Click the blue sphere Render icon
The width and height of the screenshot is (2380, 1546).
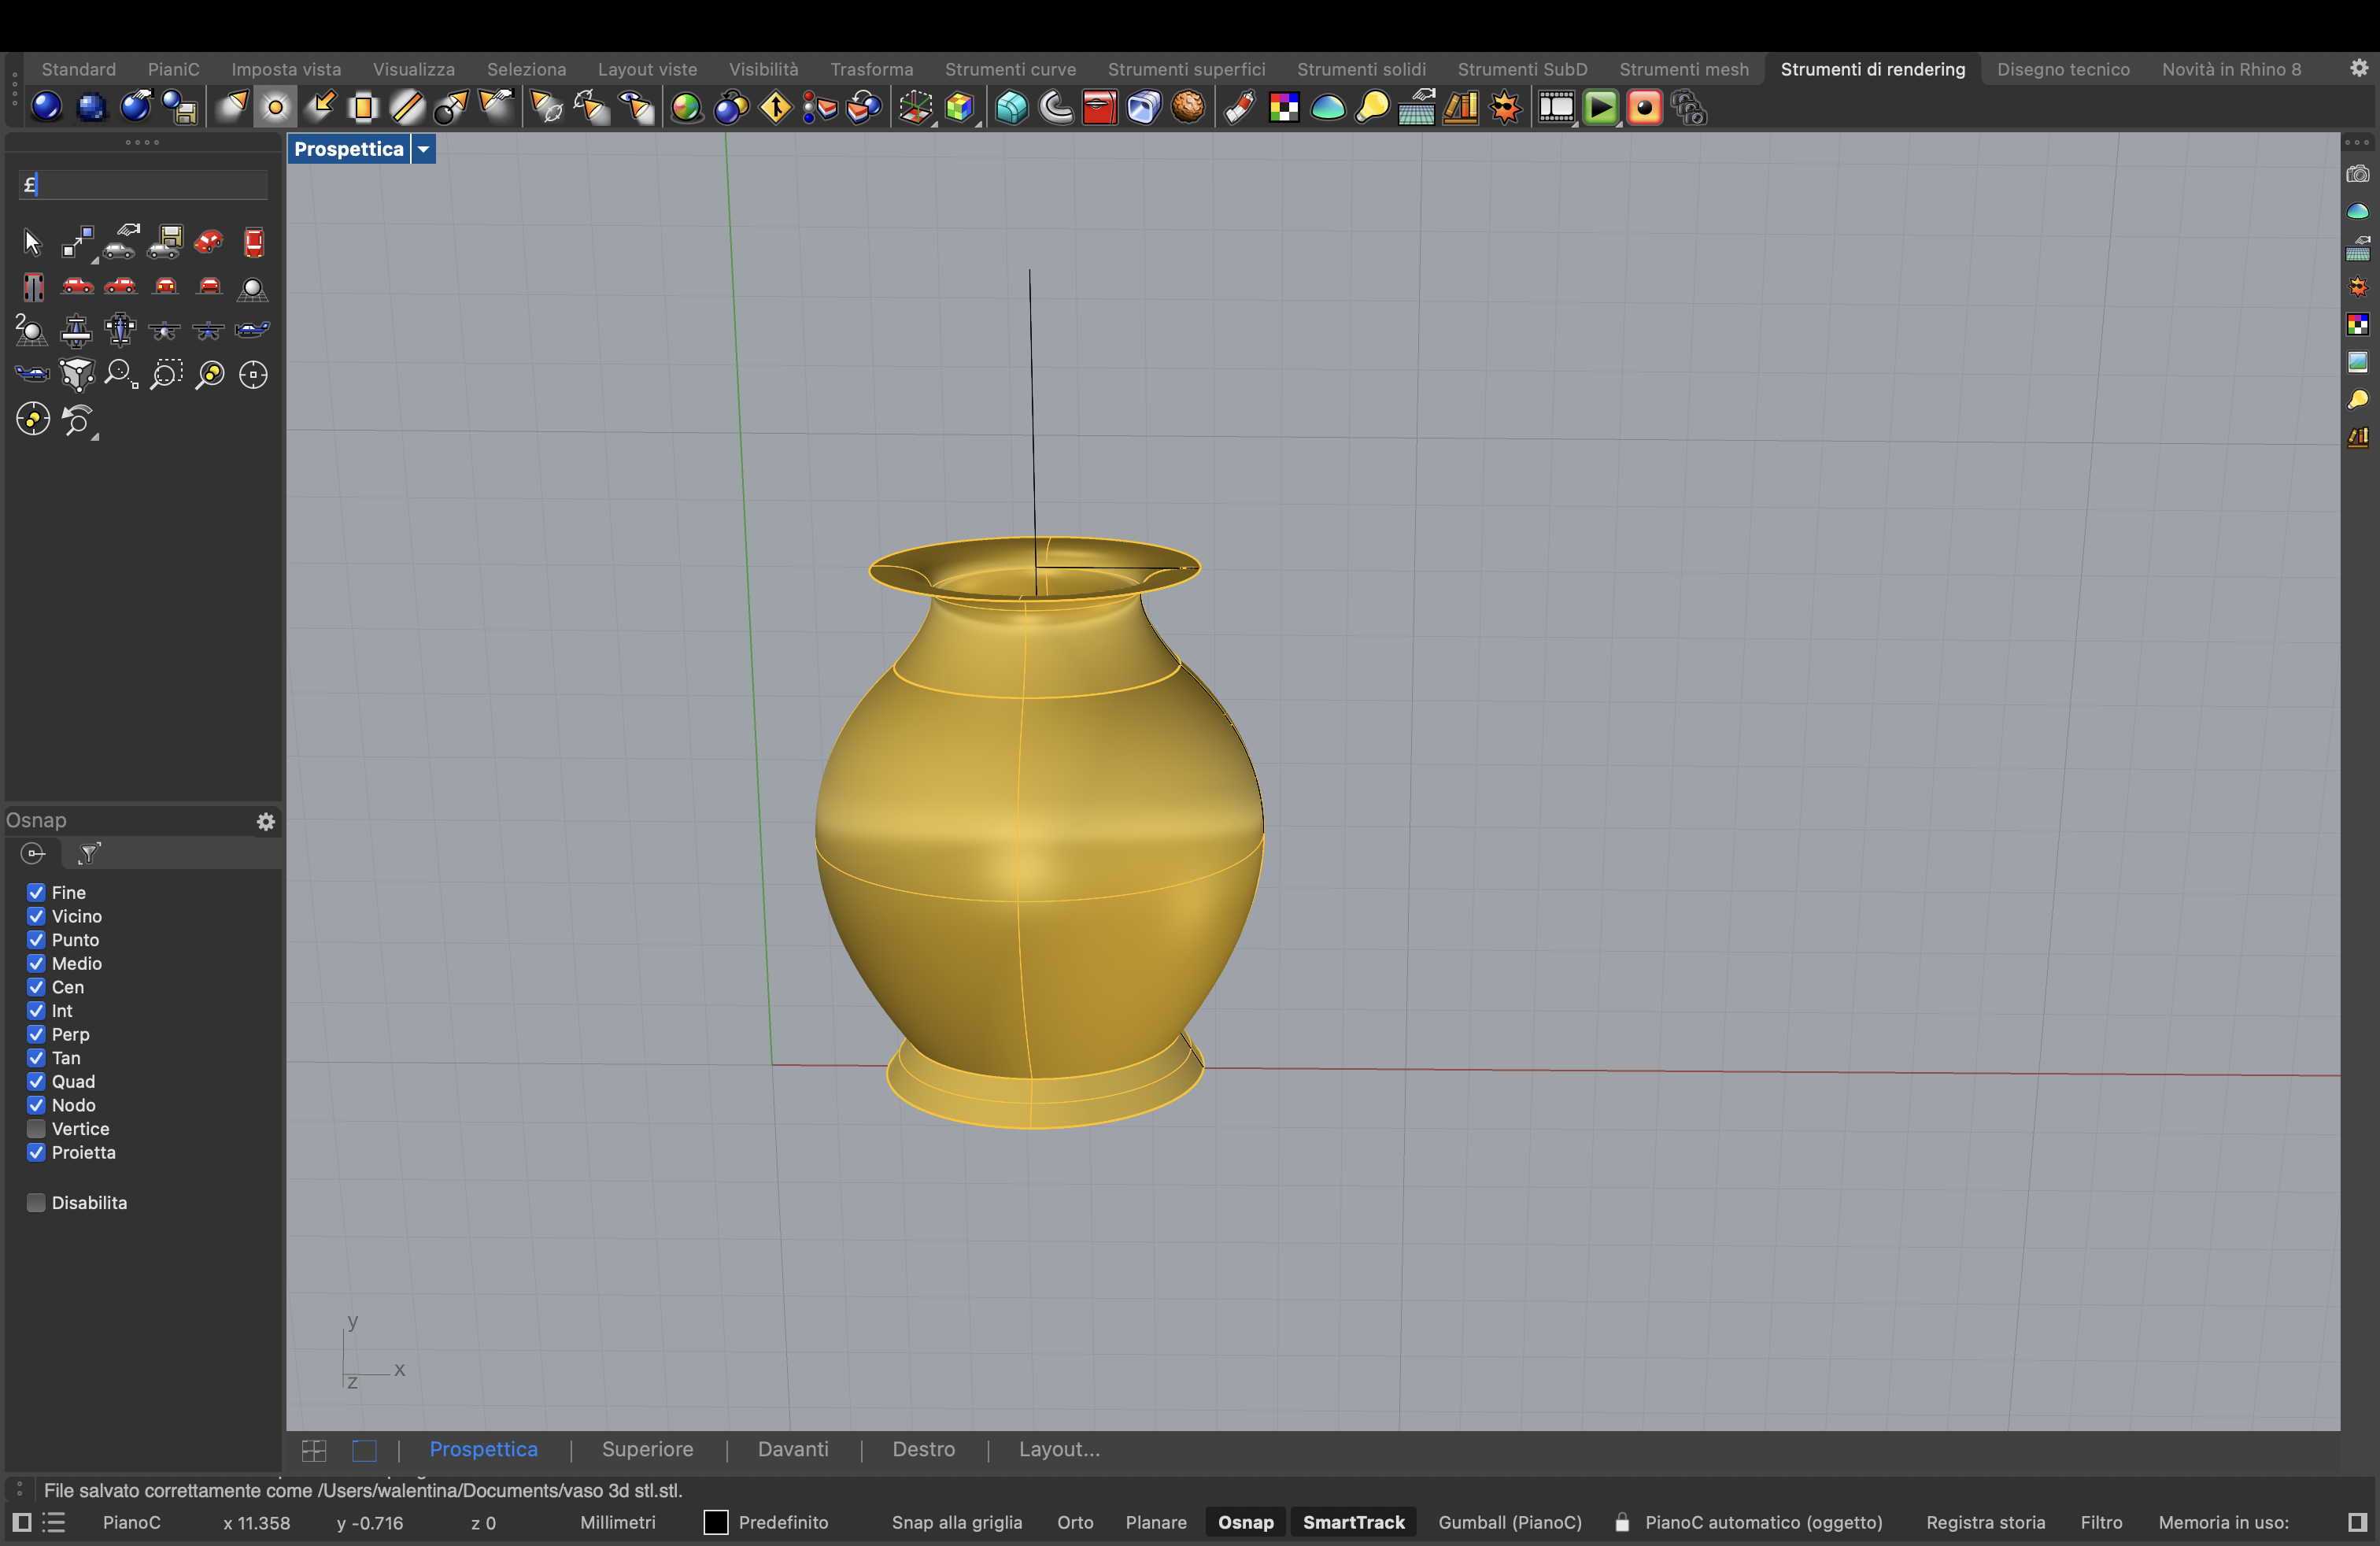[x=46, y=106]
